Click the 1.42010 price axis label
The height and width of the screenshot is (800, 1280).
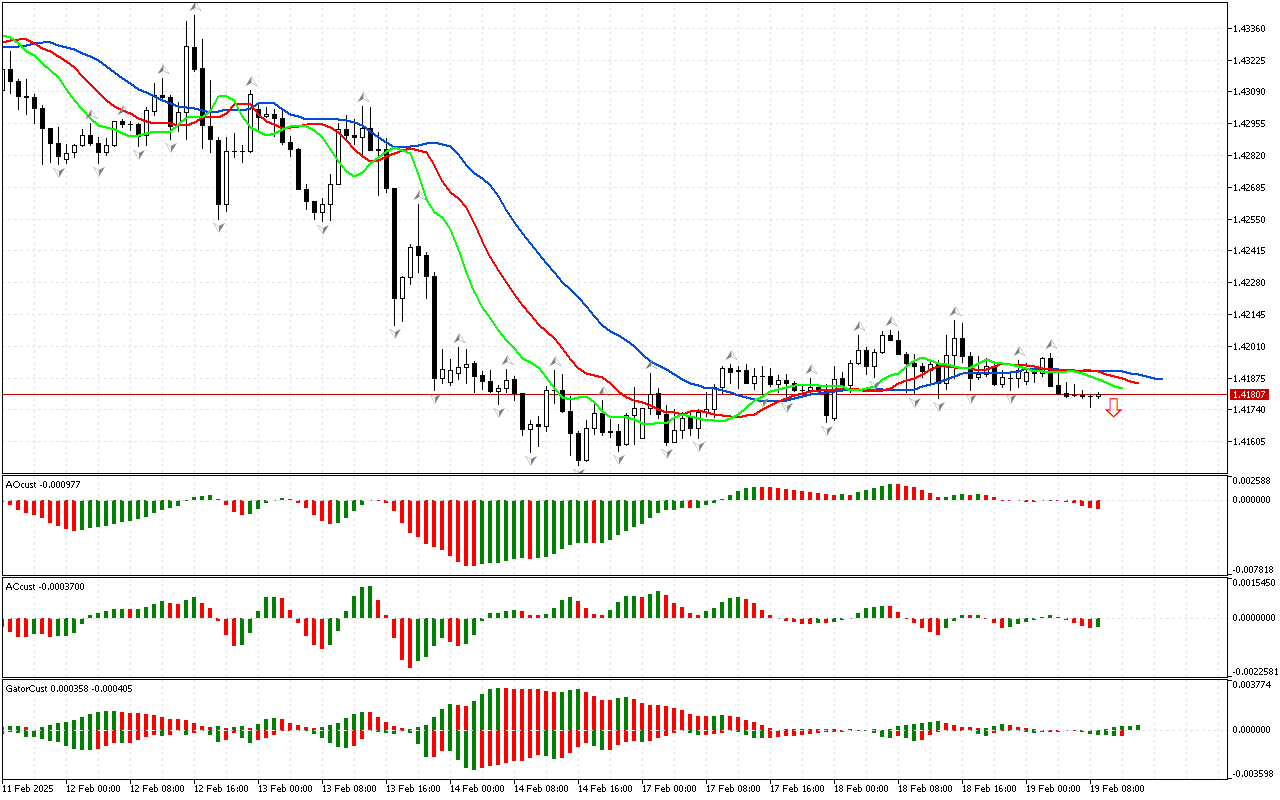[1251, 347]
